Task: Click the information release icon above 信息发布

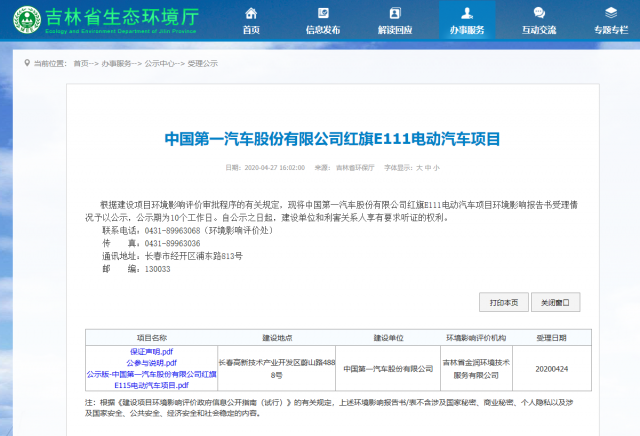Action: pyautogui.click(x=323, y=13)
